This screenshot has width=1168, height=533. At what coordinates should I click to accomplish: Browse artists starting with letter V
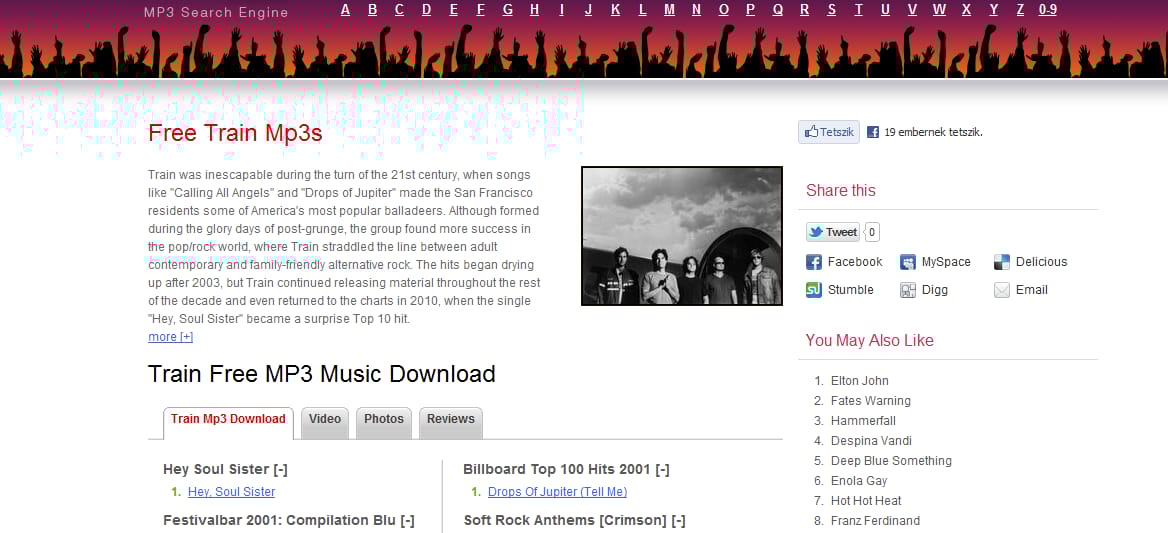click(x=912, y=10)
